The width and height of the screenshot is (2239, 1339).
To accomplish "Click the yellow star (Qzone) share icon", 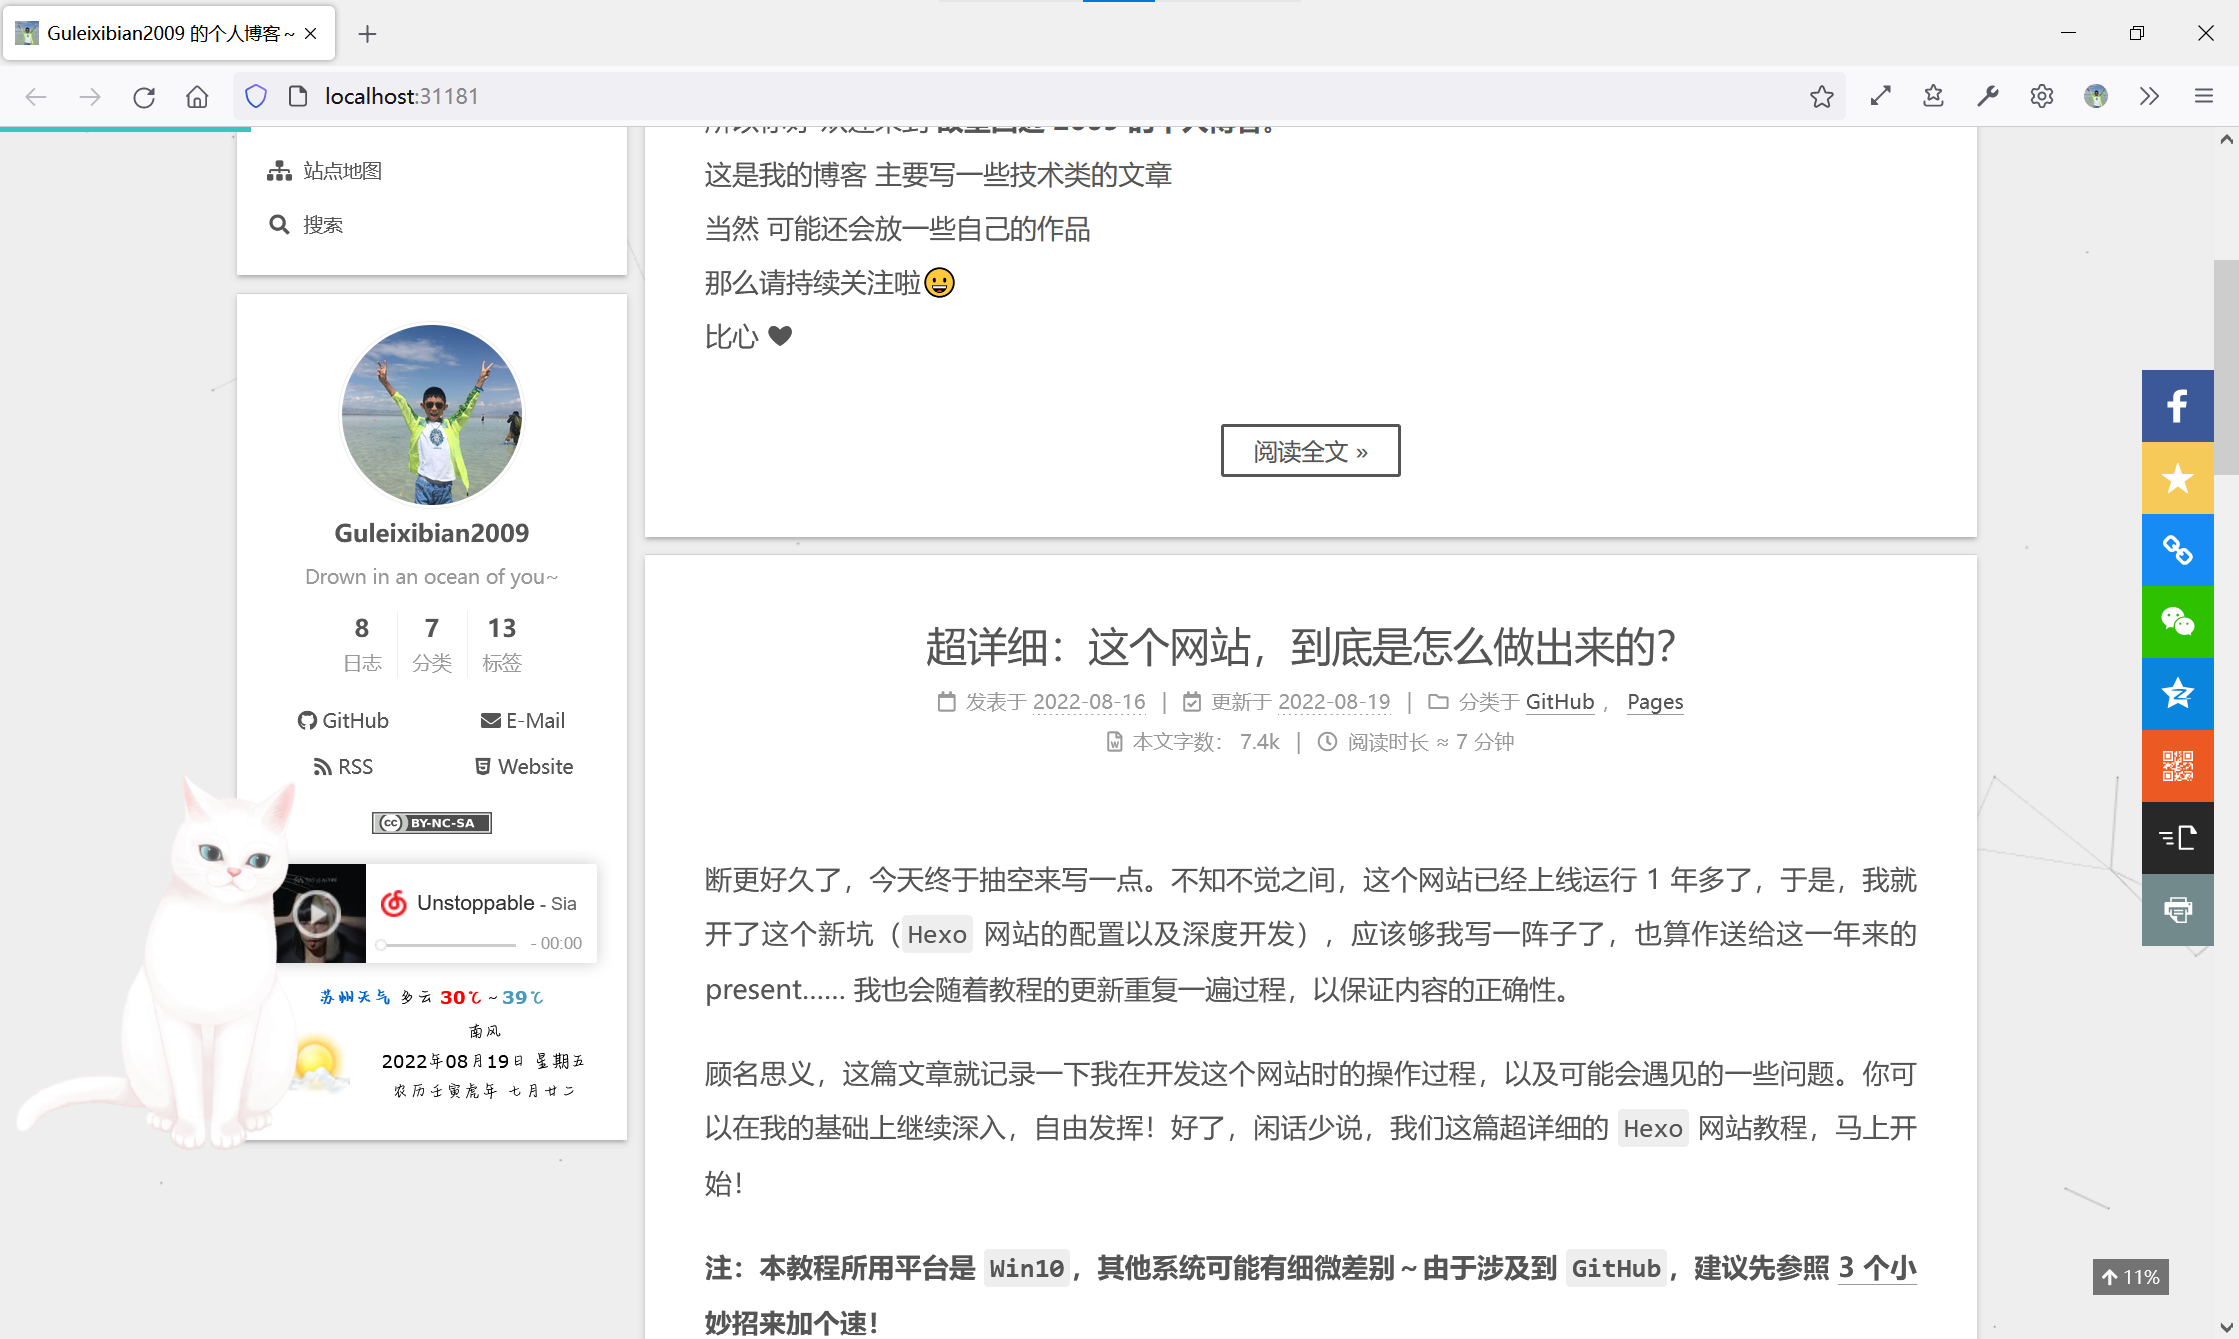I will click(x=2177, y=478).
